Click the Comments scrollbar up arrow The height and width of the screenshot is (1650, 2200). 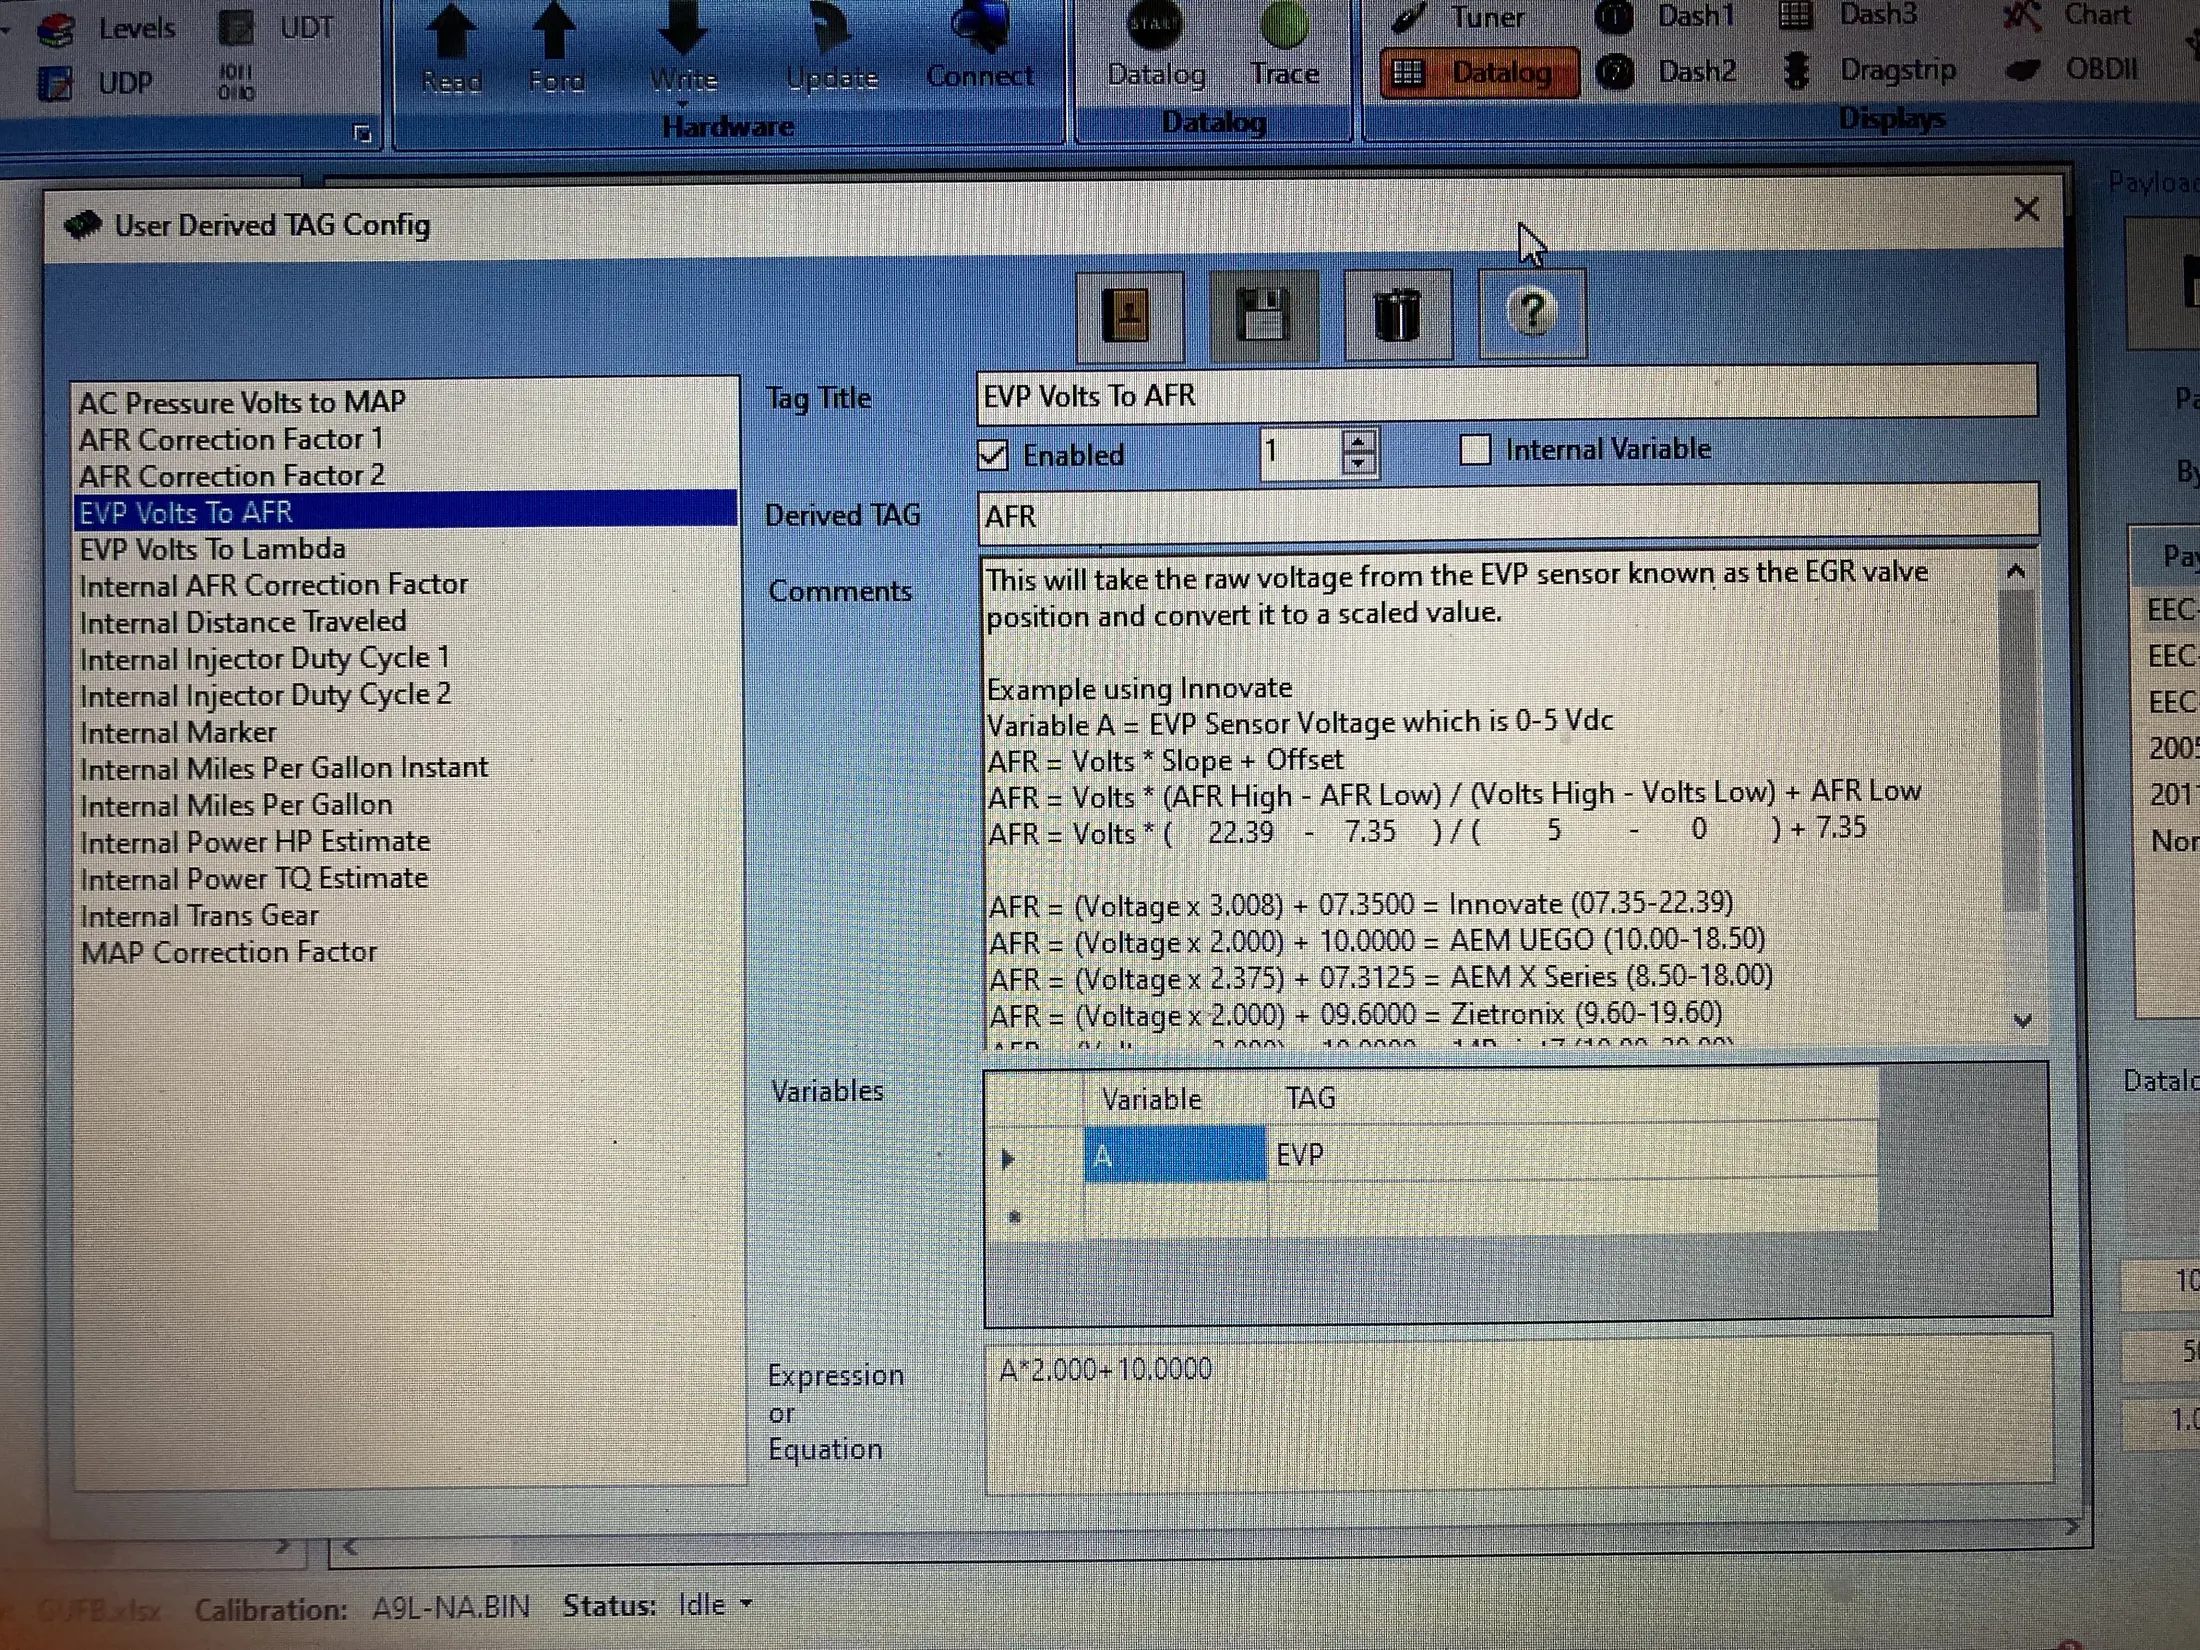point(2016,572)
